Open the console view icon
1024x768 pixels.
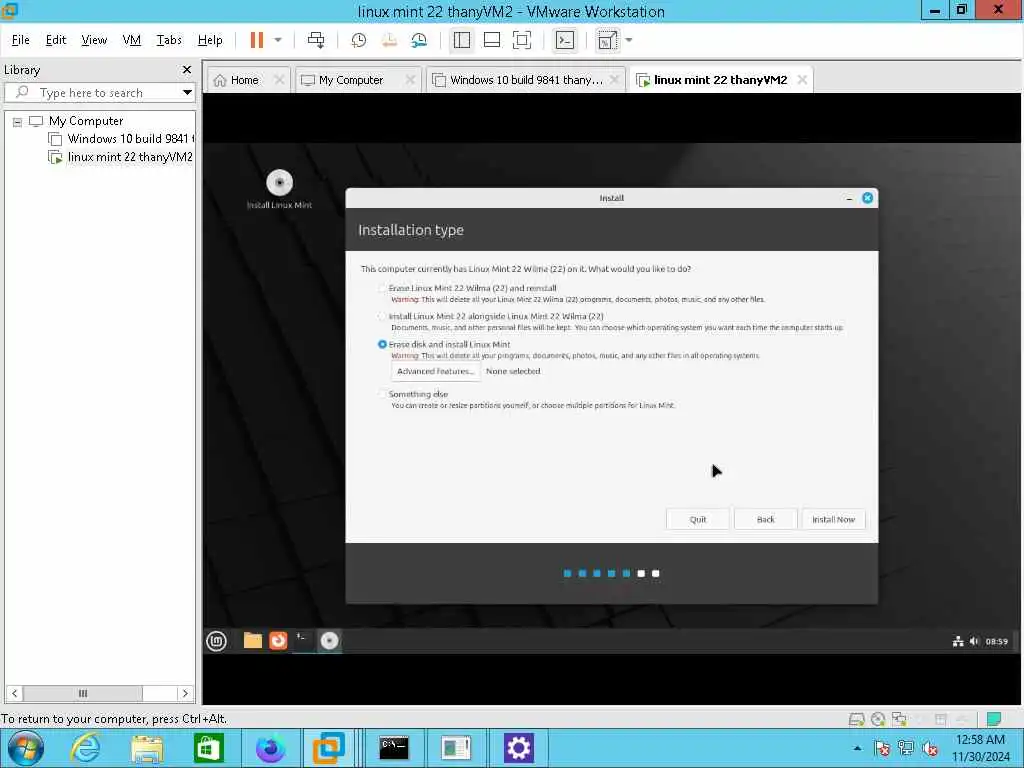coord(564,40)
